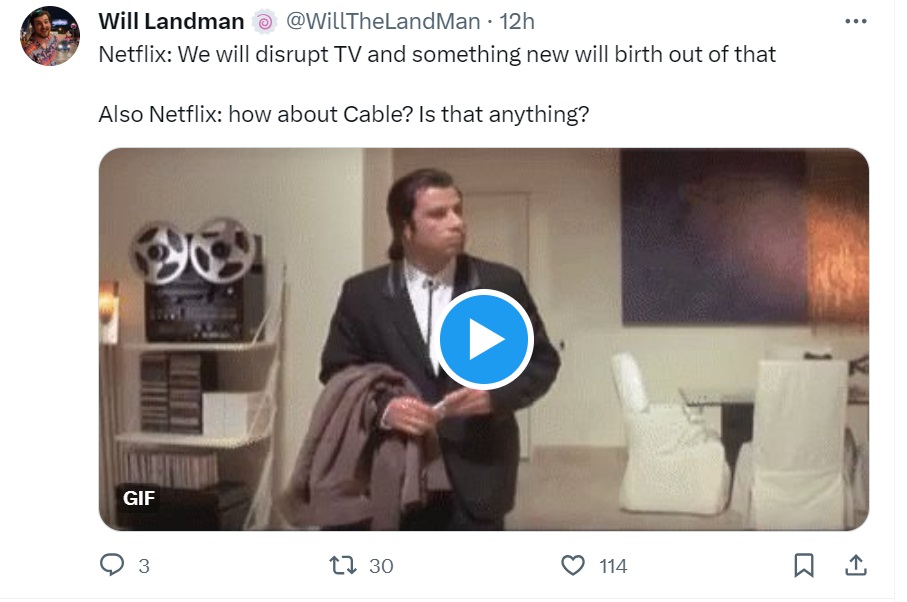Repost the tweet with the retweet icon

(x=343, y=566)
